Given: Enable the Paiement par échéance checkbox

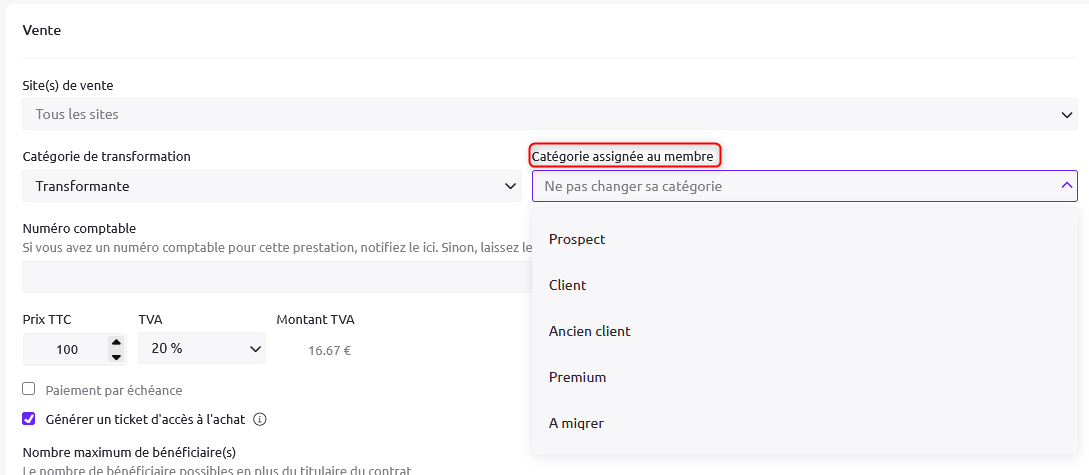Looking at the screenshot, I should [x=29, y=389].
